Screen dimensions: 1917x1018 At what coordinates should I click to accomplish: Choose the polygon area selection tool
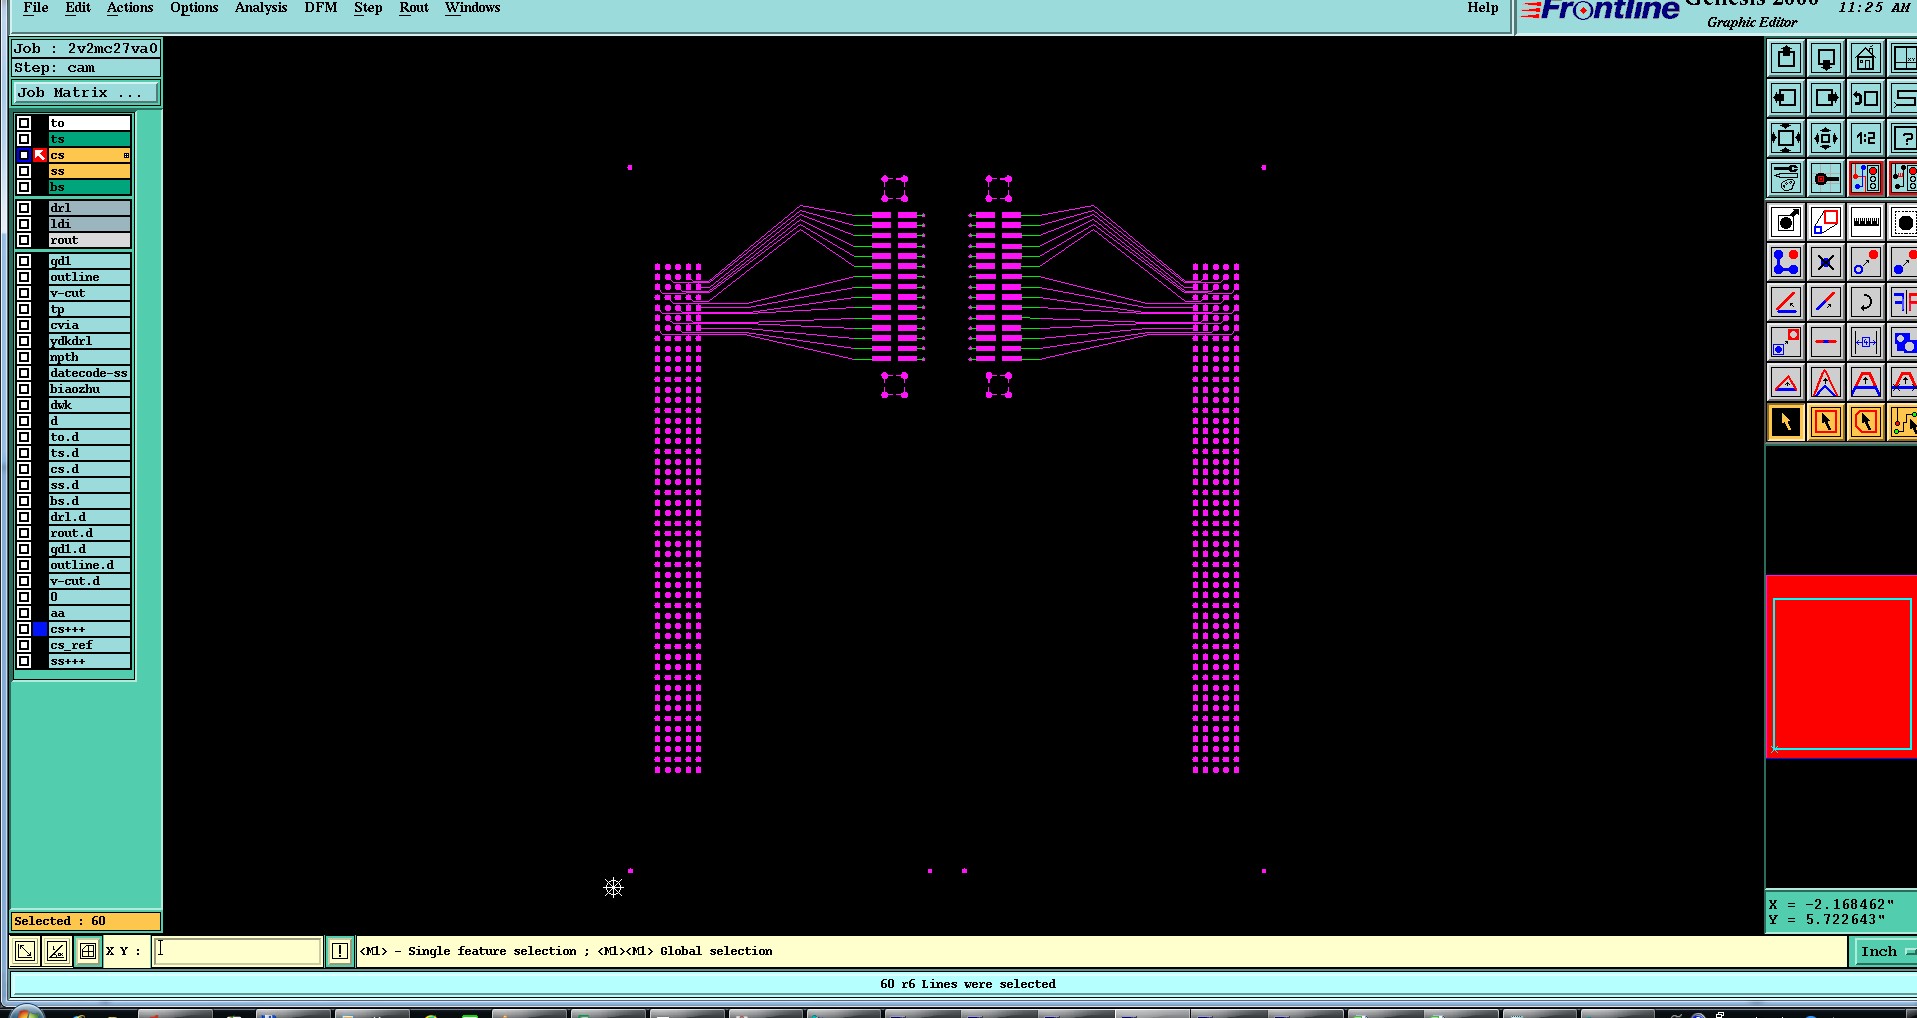(1865, 422)
